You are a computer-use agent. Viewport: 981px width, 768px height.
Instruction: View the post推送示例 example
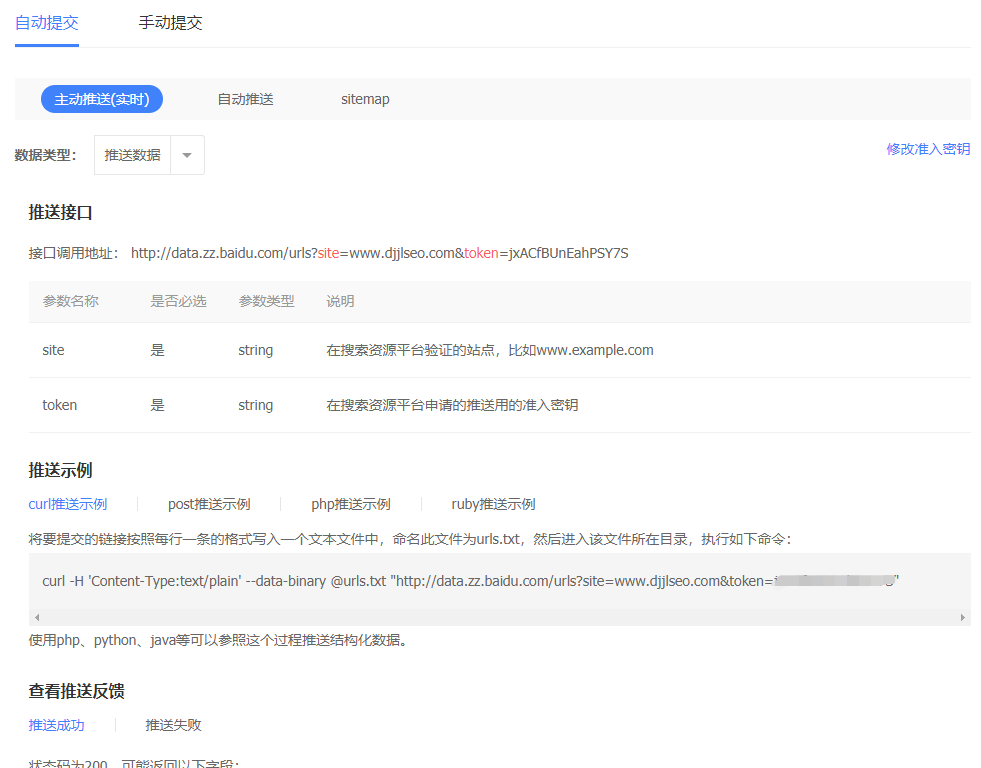pyautogui.click(x=209, y=504)
